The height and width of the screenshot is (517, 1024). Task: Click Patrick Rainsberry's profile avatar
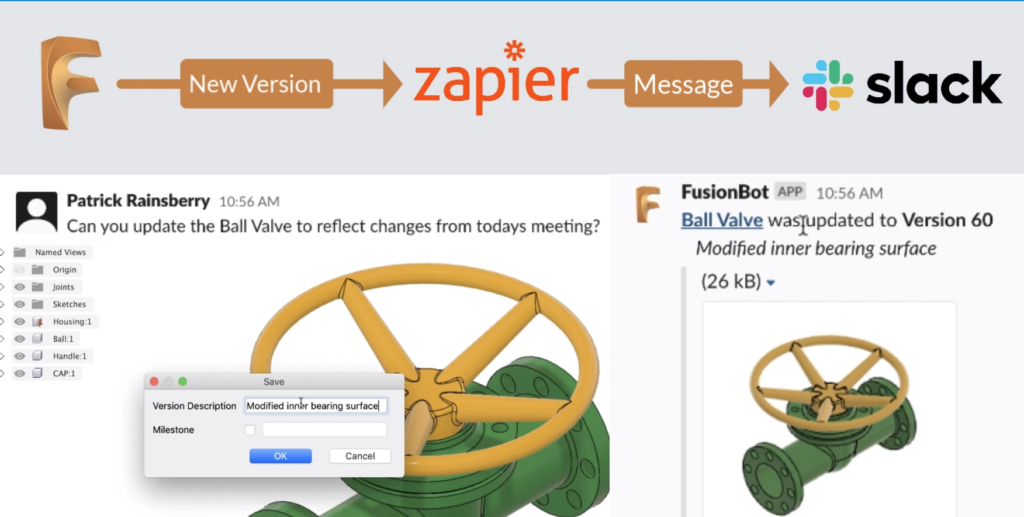tap(36, 212)
